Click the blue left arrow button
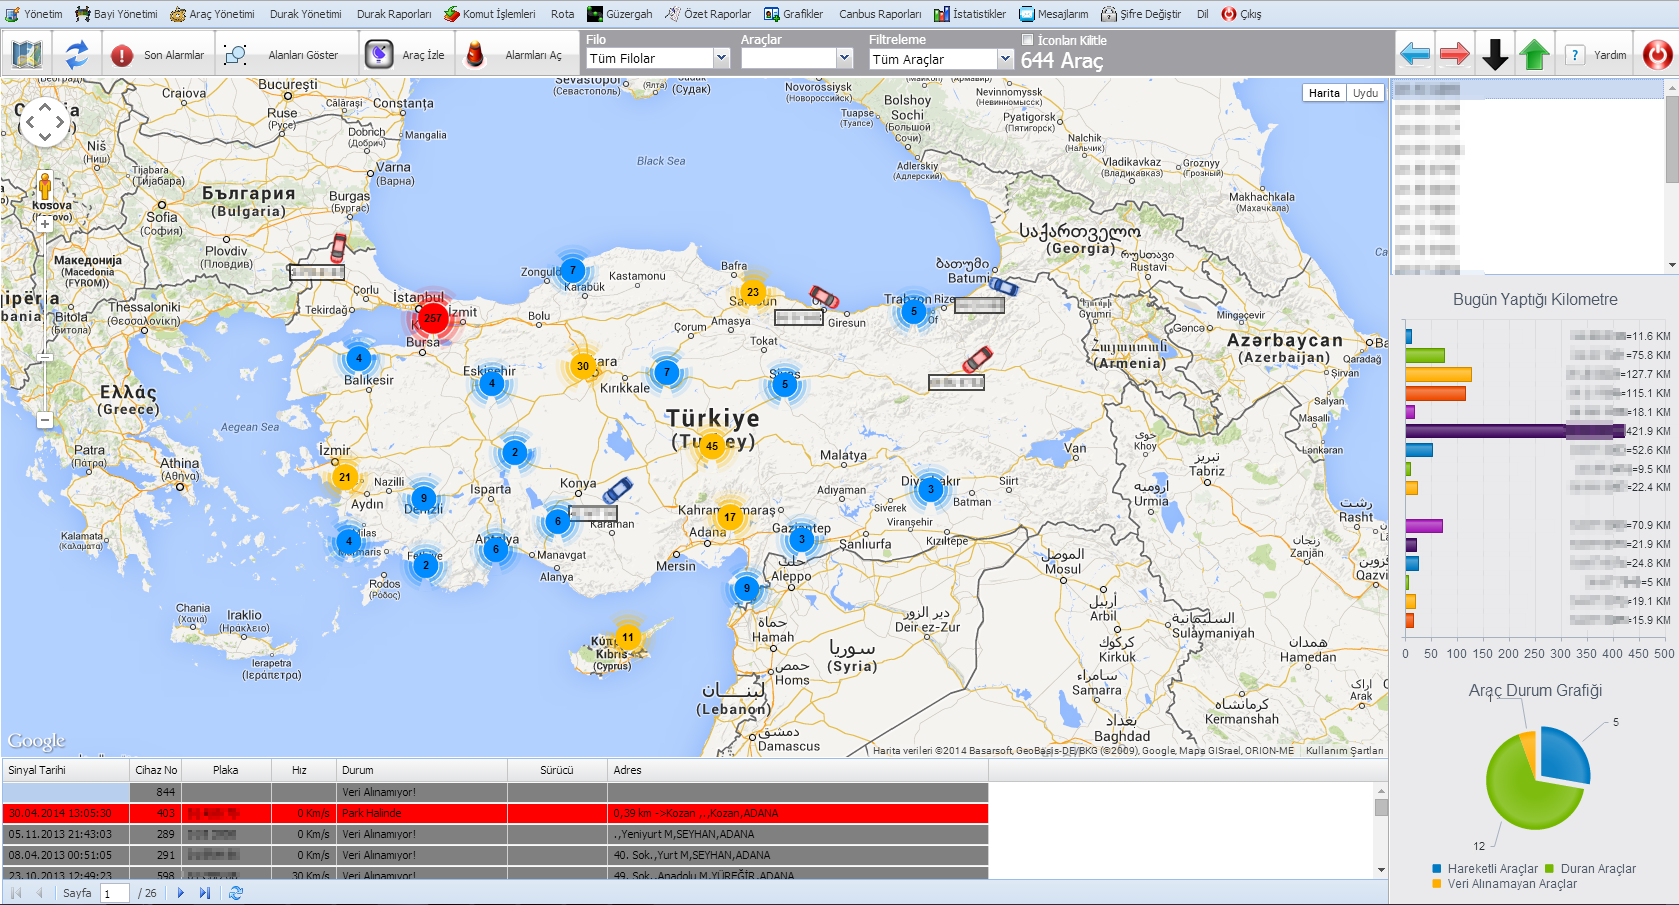 [x=1415, y=54]
